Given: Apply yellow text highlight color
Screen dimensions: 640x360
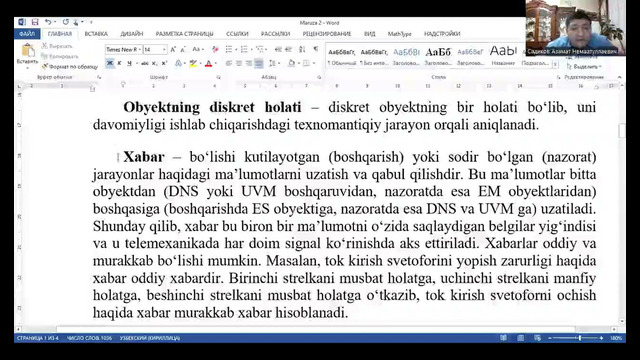Looking at the screenshot, I should pos(193,63).
